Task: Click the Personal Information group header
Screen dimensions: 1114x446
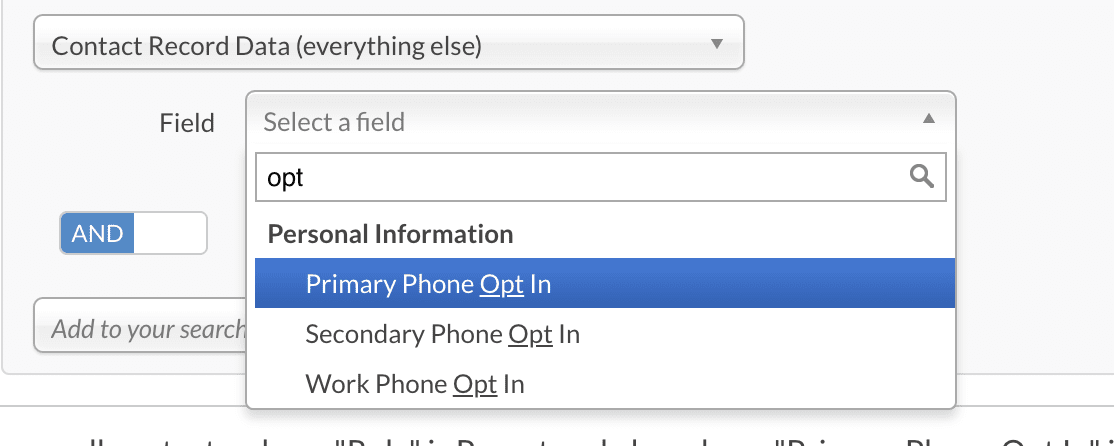Action: pos(391,234)
